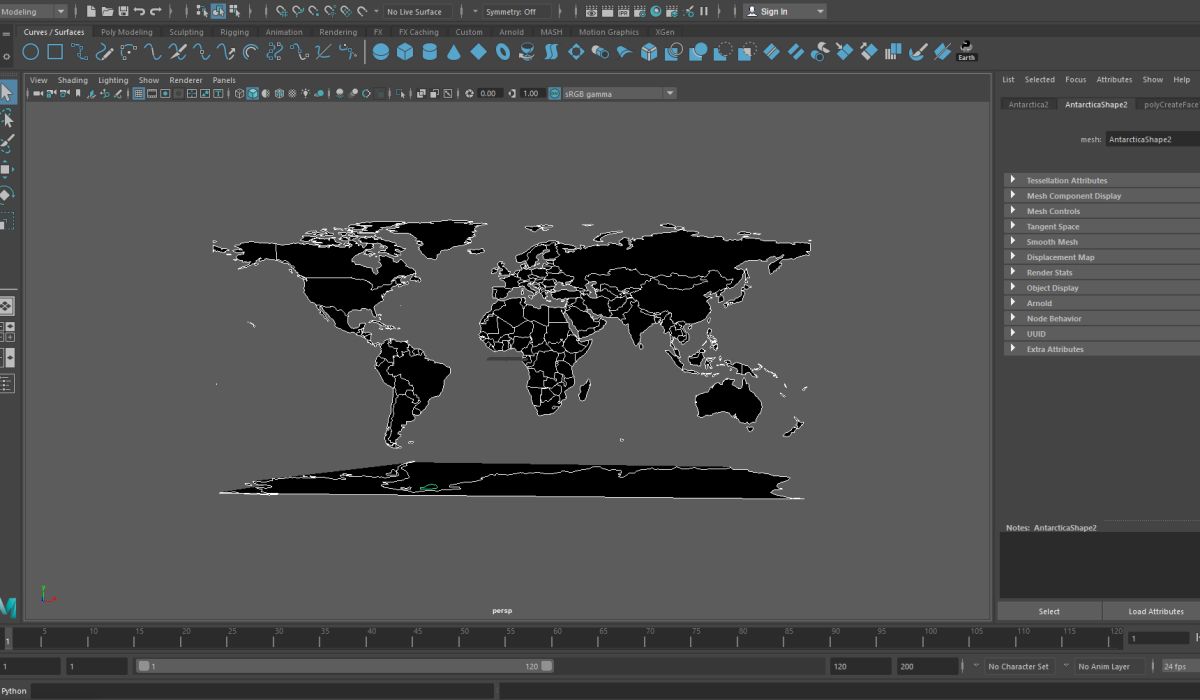Viewport: 1200px width, 700px height.
Task: Click the Save Scene icon
Action: (123, 11)
